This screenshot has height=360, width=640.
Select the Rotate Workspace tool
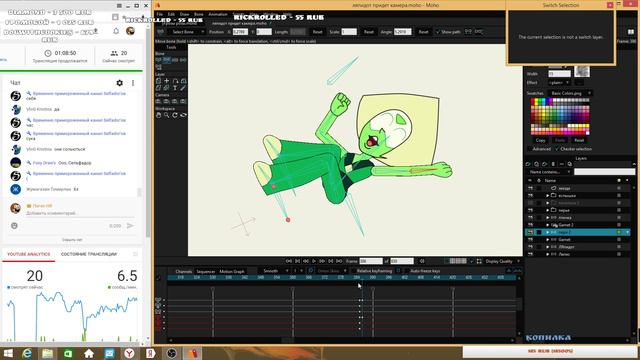175,115
